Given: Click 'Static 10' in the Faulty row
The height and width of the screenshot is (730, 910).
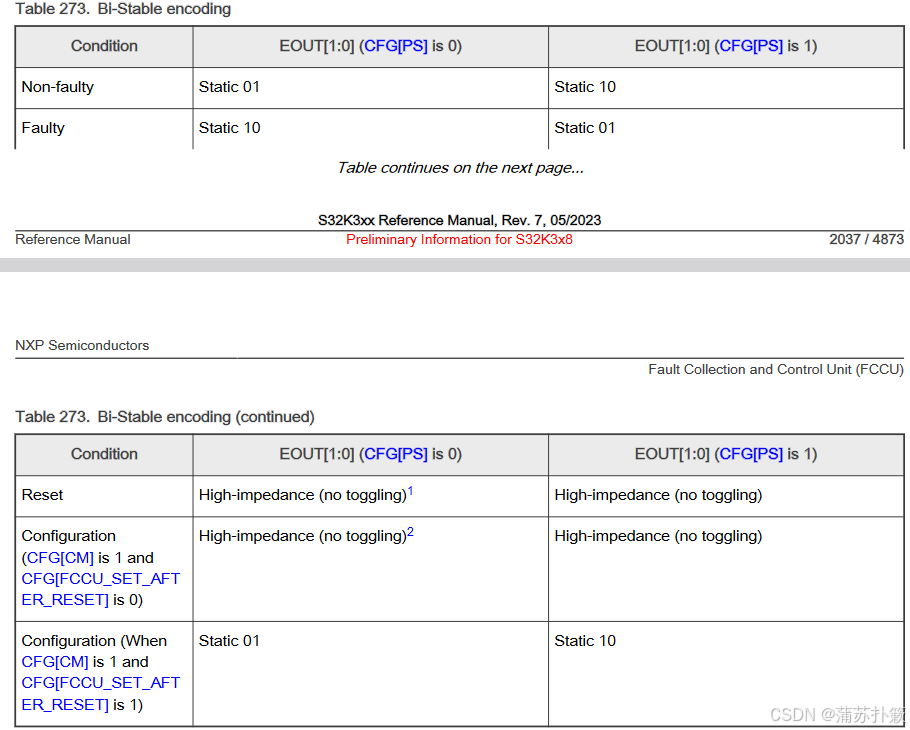Looking at the screenshot, I should coord(229,128).
